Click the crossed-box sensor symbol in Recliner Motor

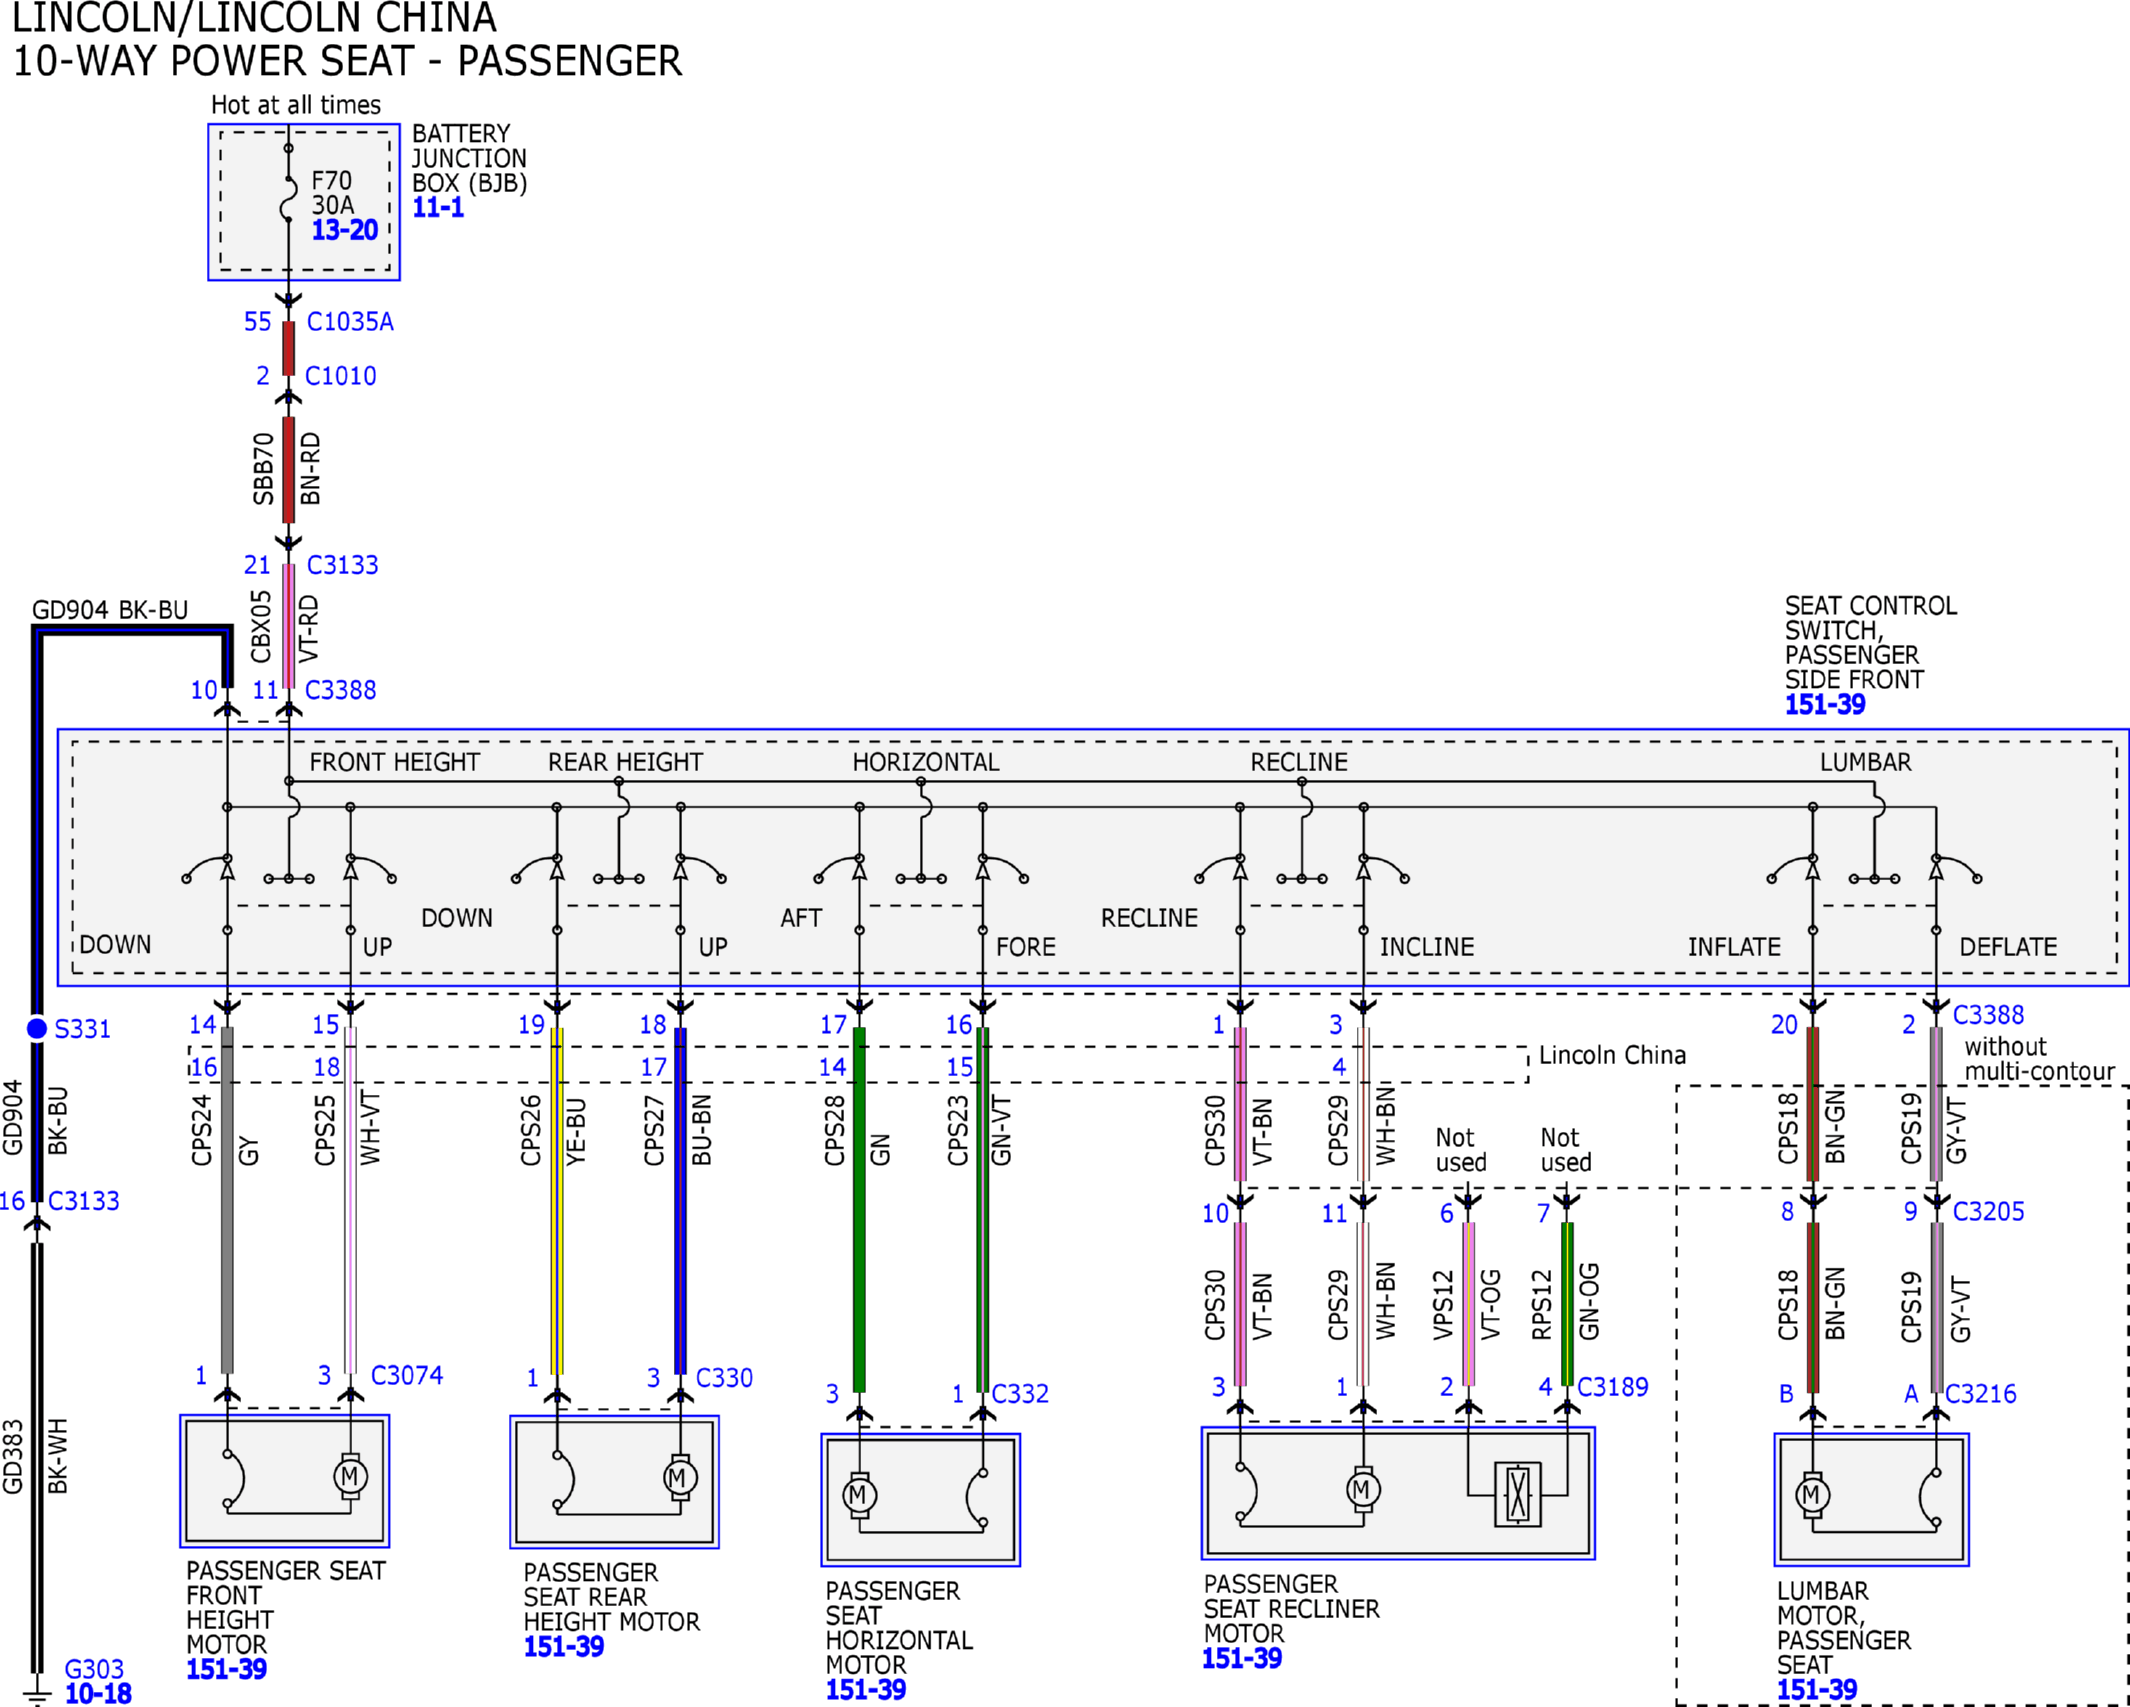(1517, 1494)
